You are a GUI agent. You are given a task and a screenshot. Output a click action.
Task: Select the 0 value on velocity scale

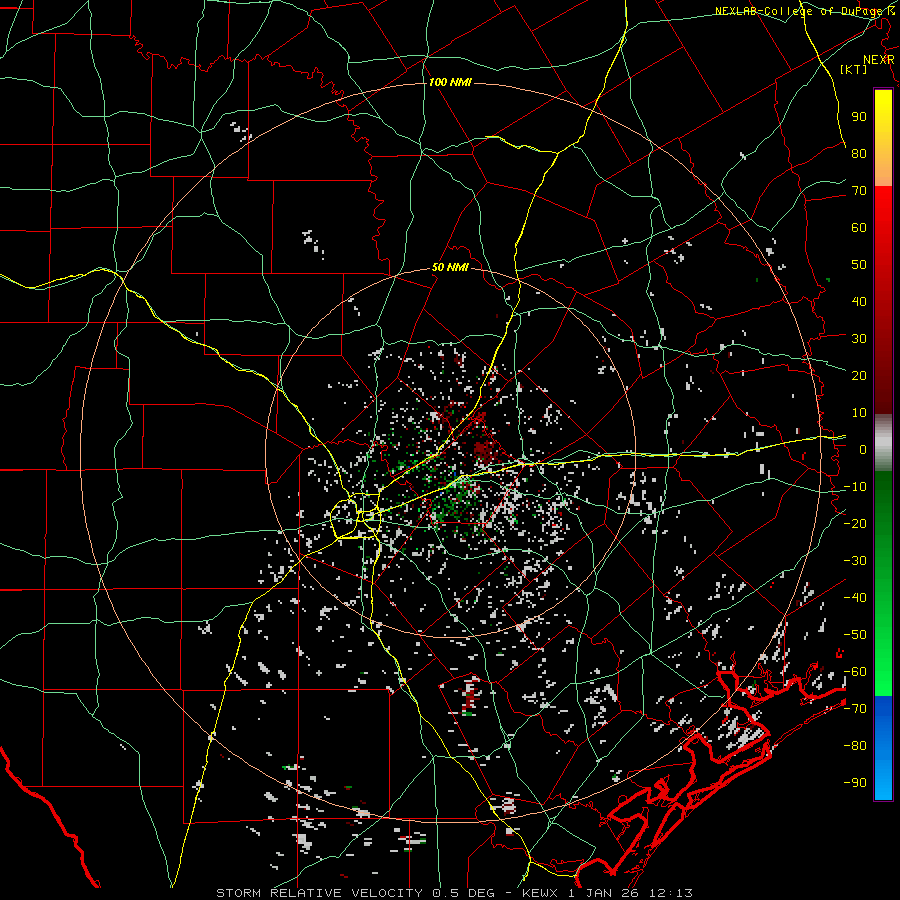[x=863, y=449]
